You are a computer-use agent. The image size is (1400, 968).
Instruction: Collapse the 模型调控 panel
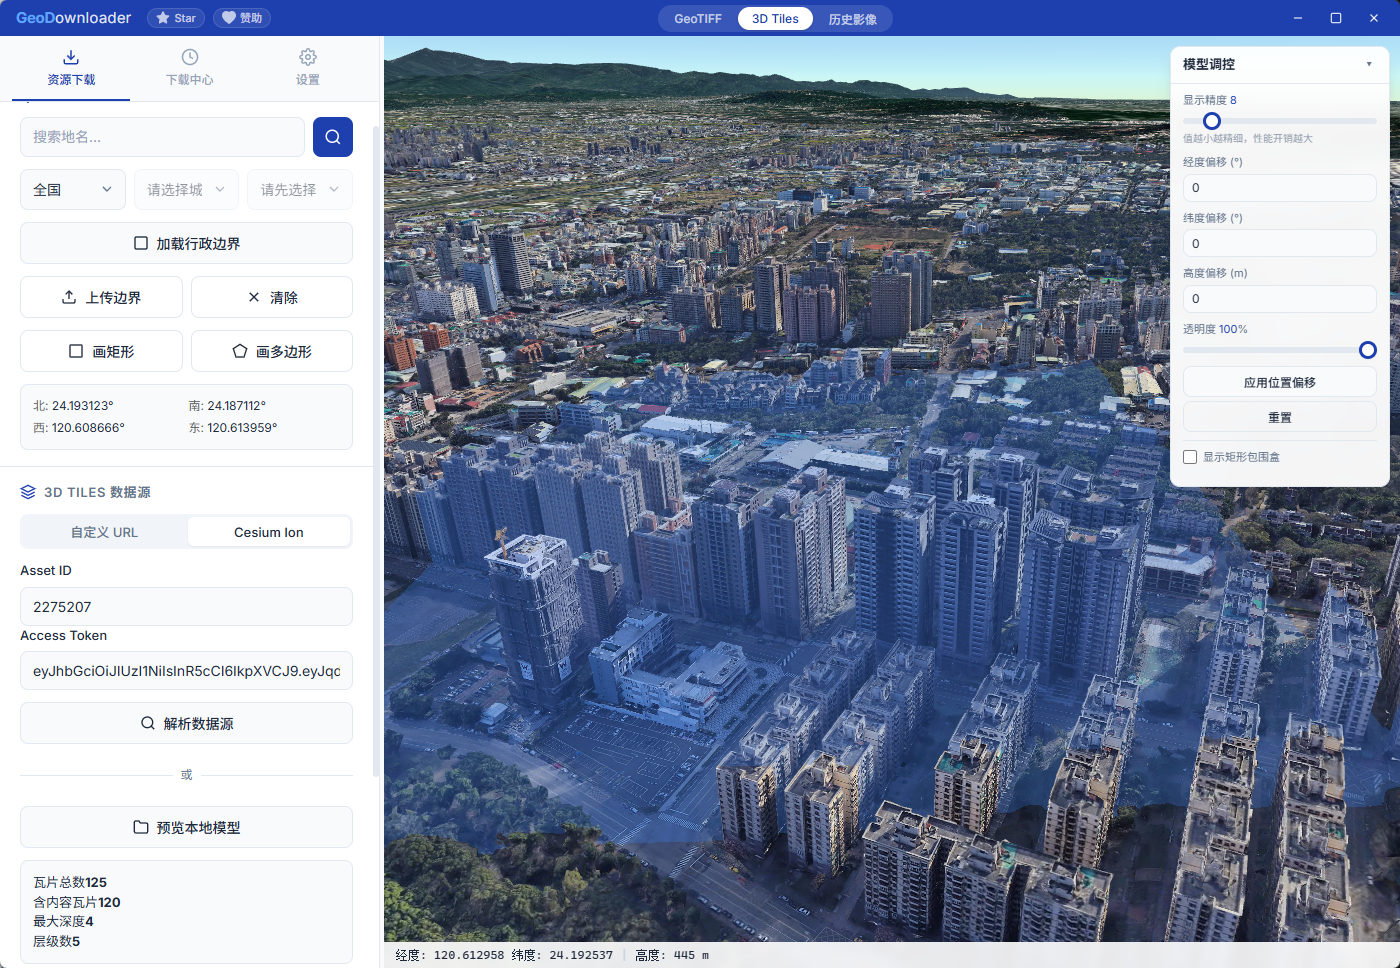(1369, 64)
